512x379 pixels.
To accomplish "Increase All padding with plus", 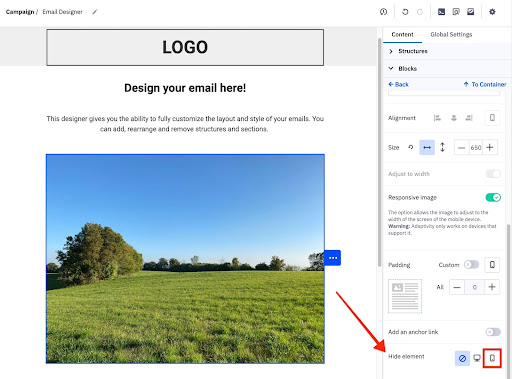I will tap(492, 287).
